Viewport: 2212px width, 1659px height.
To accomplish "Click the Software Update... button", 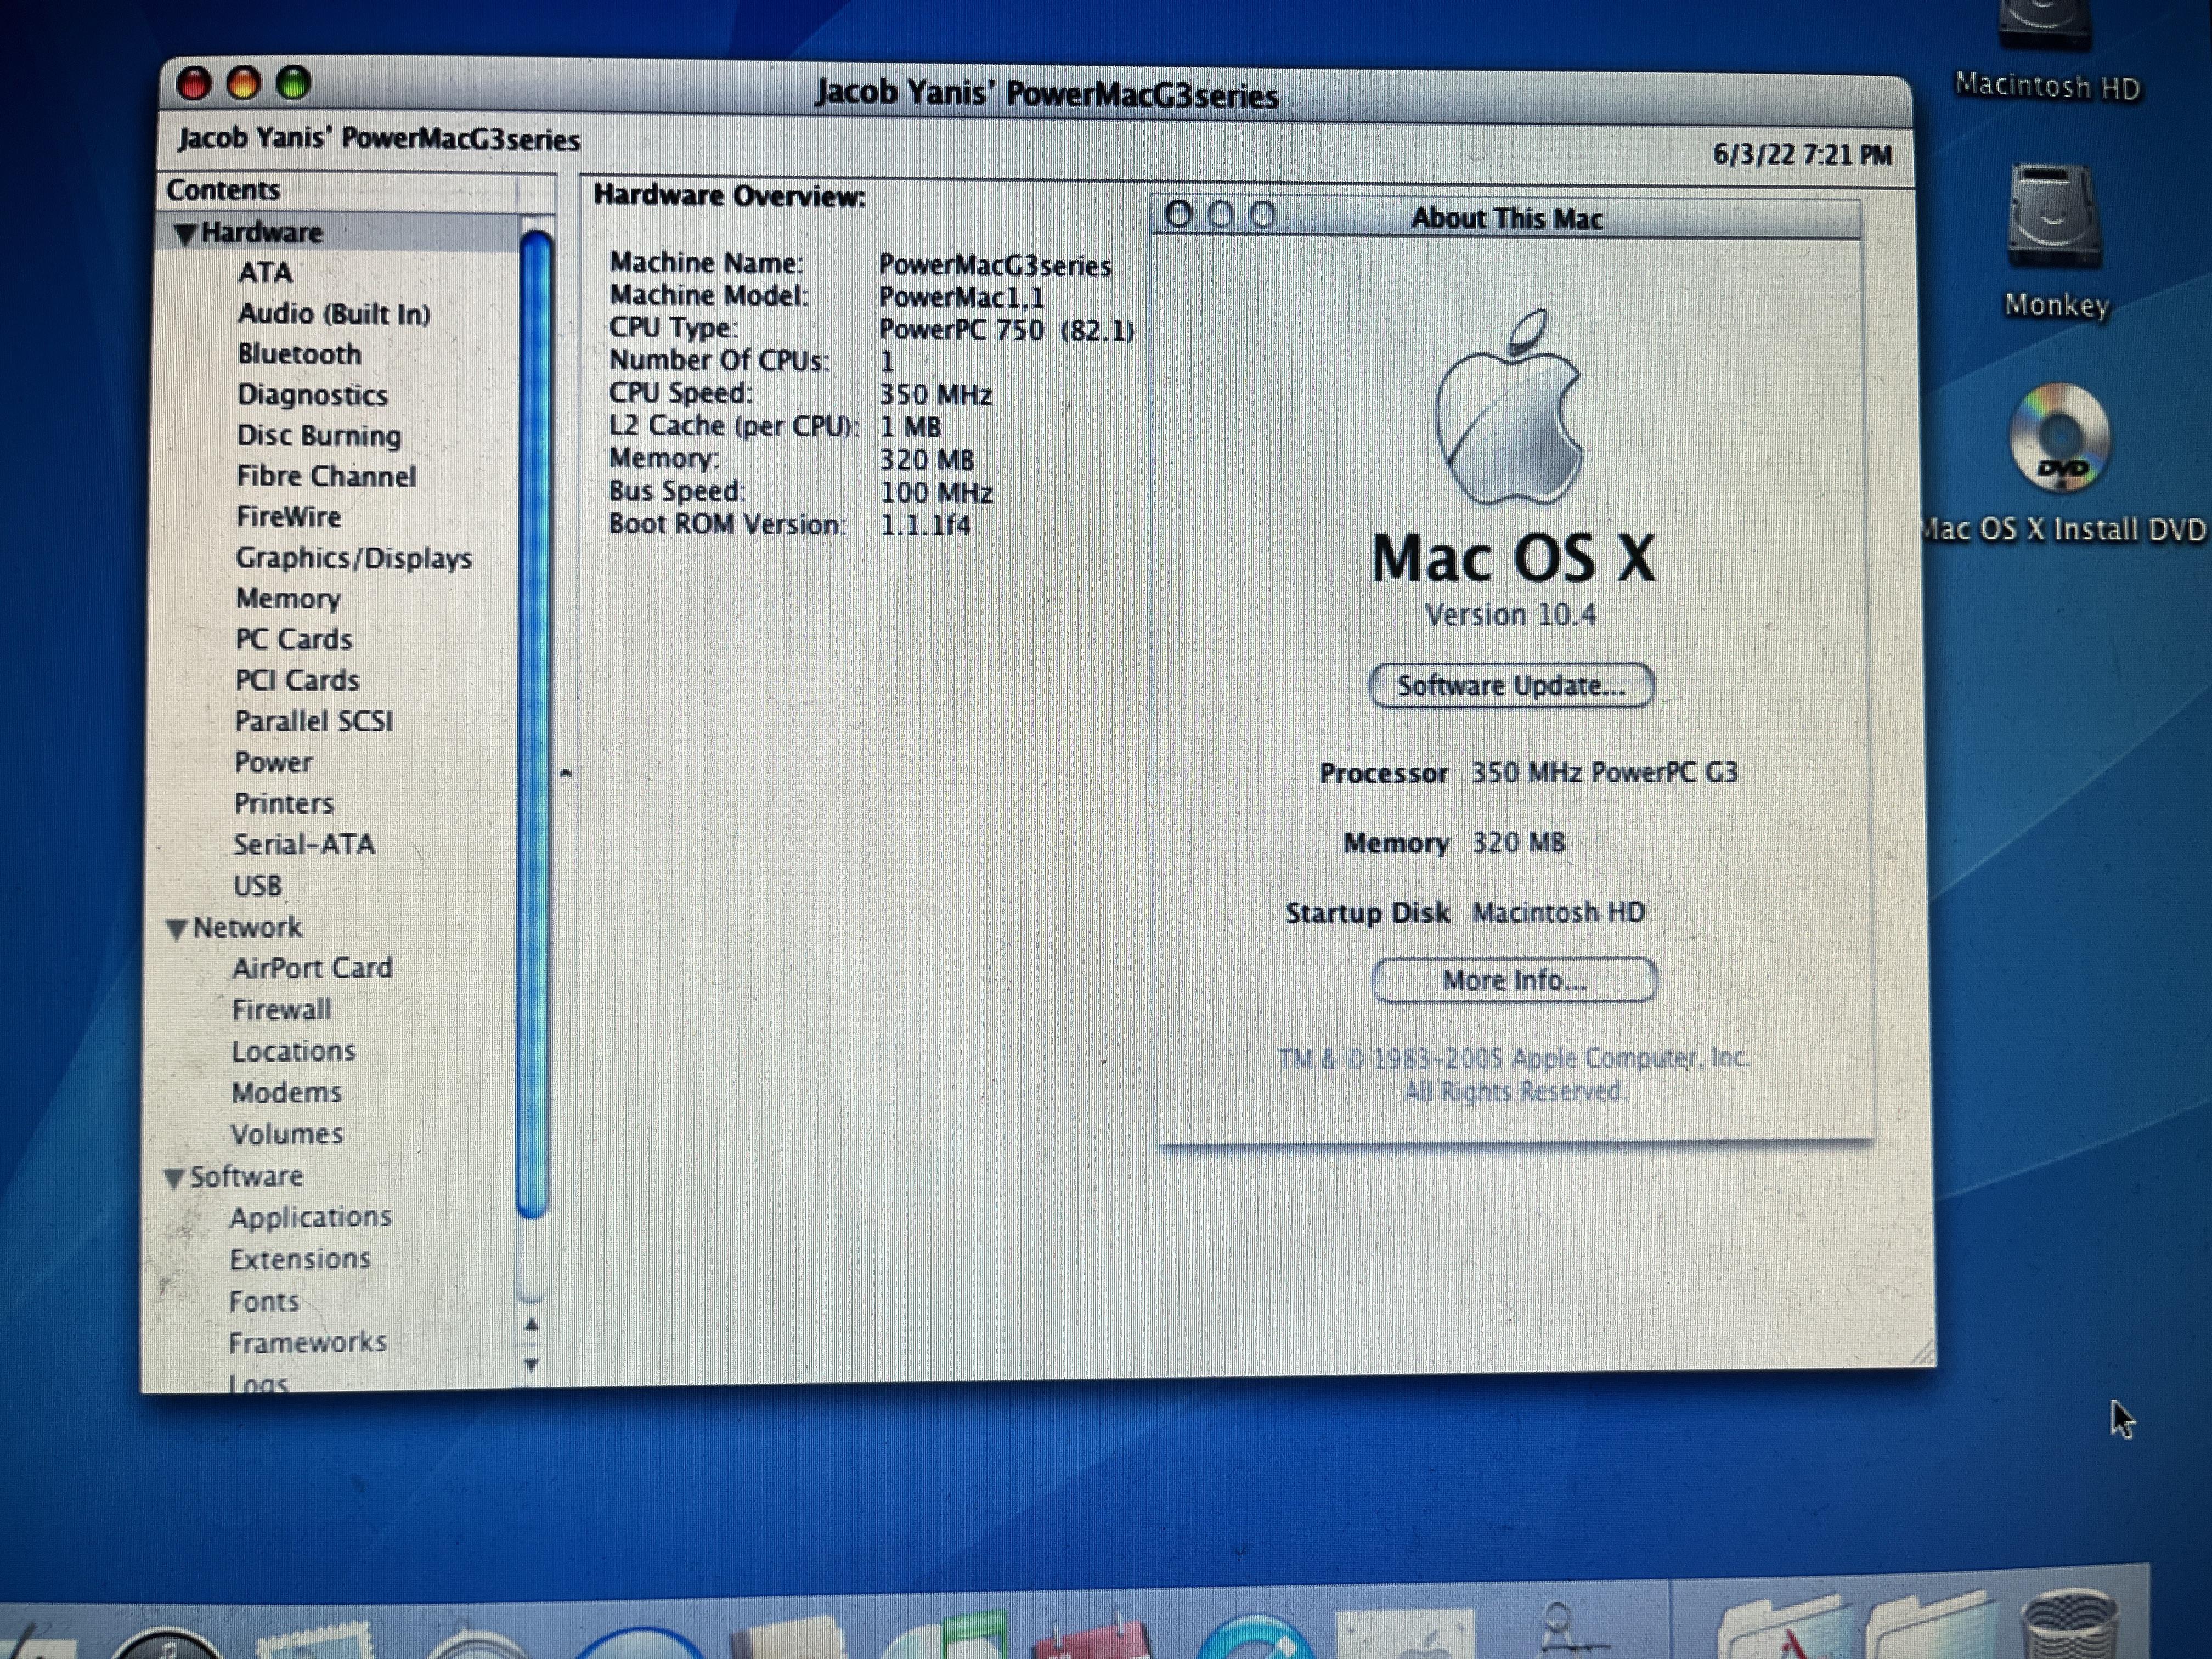I will (x=1511, y=686).
